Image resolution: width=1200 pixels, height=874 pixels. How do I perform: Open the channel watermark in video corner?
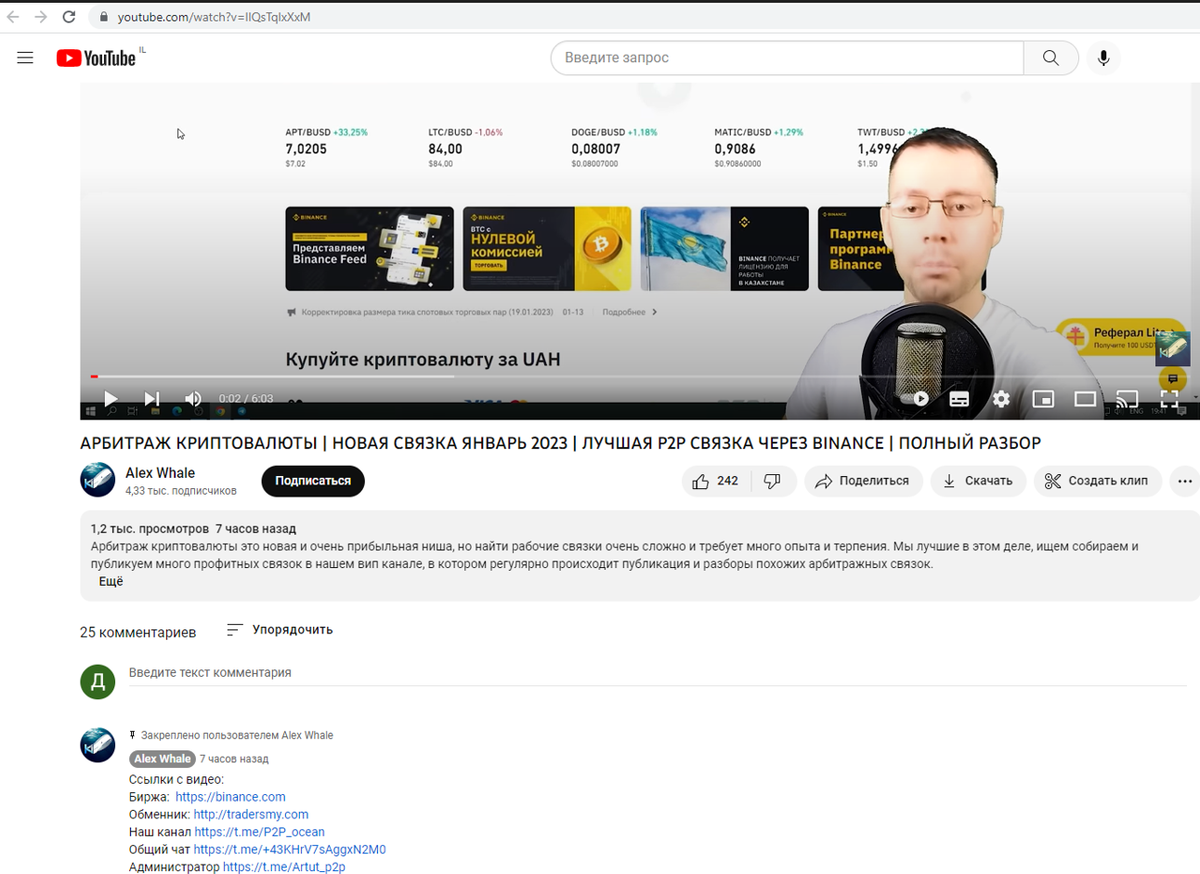click(x=1173, y=348)
